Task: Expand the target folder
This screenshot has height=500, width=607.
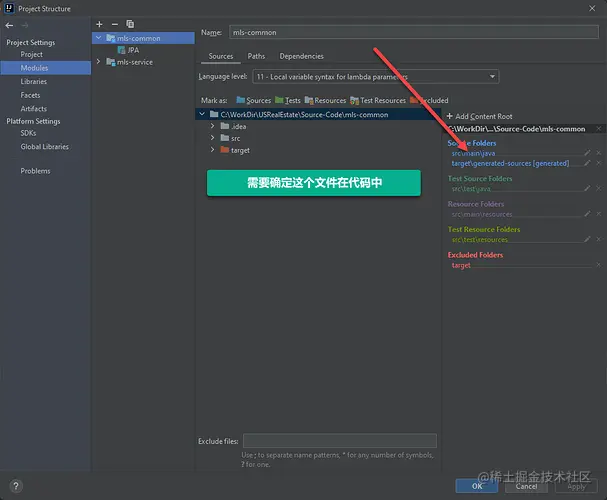Action: pyautogui.click(x=212, y=150)
